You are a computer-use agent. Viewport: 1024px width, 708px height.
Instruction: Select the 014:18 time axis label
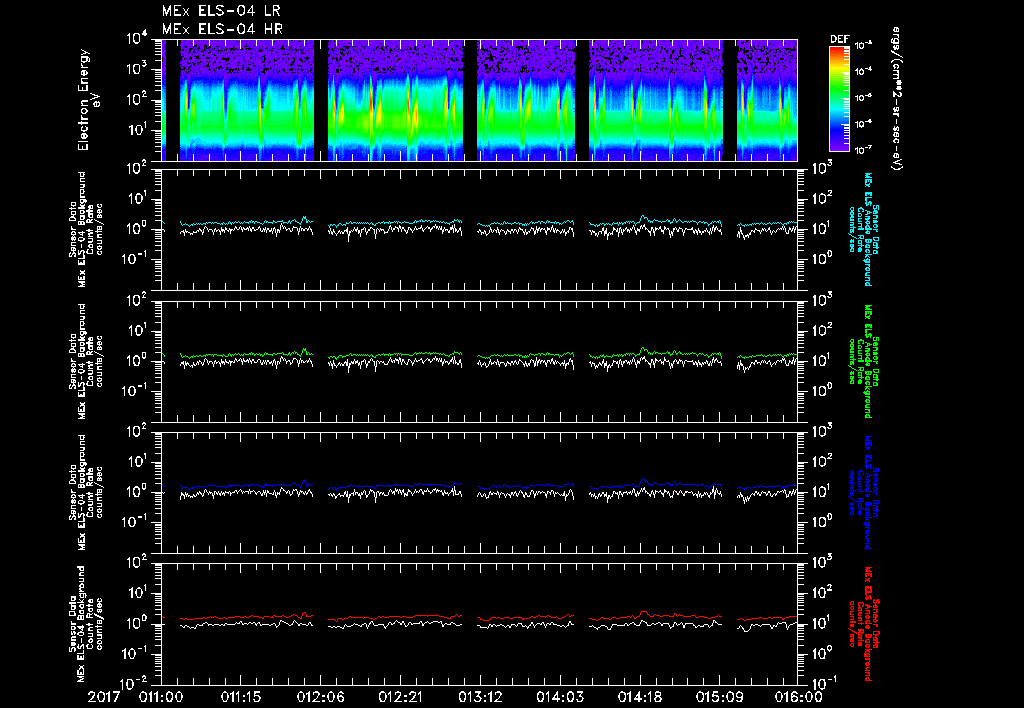coord(640,696)
